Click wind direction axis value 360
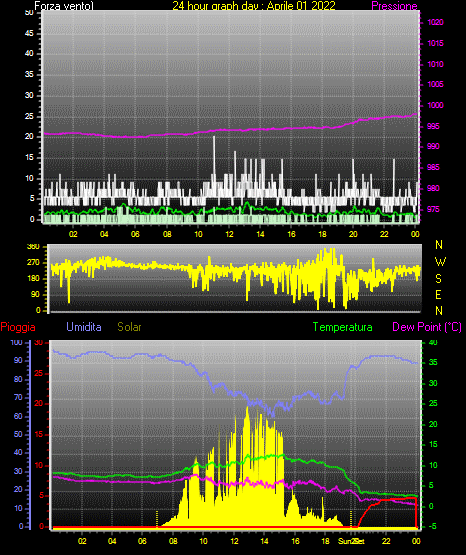466x555 pixels. [34, 247]
